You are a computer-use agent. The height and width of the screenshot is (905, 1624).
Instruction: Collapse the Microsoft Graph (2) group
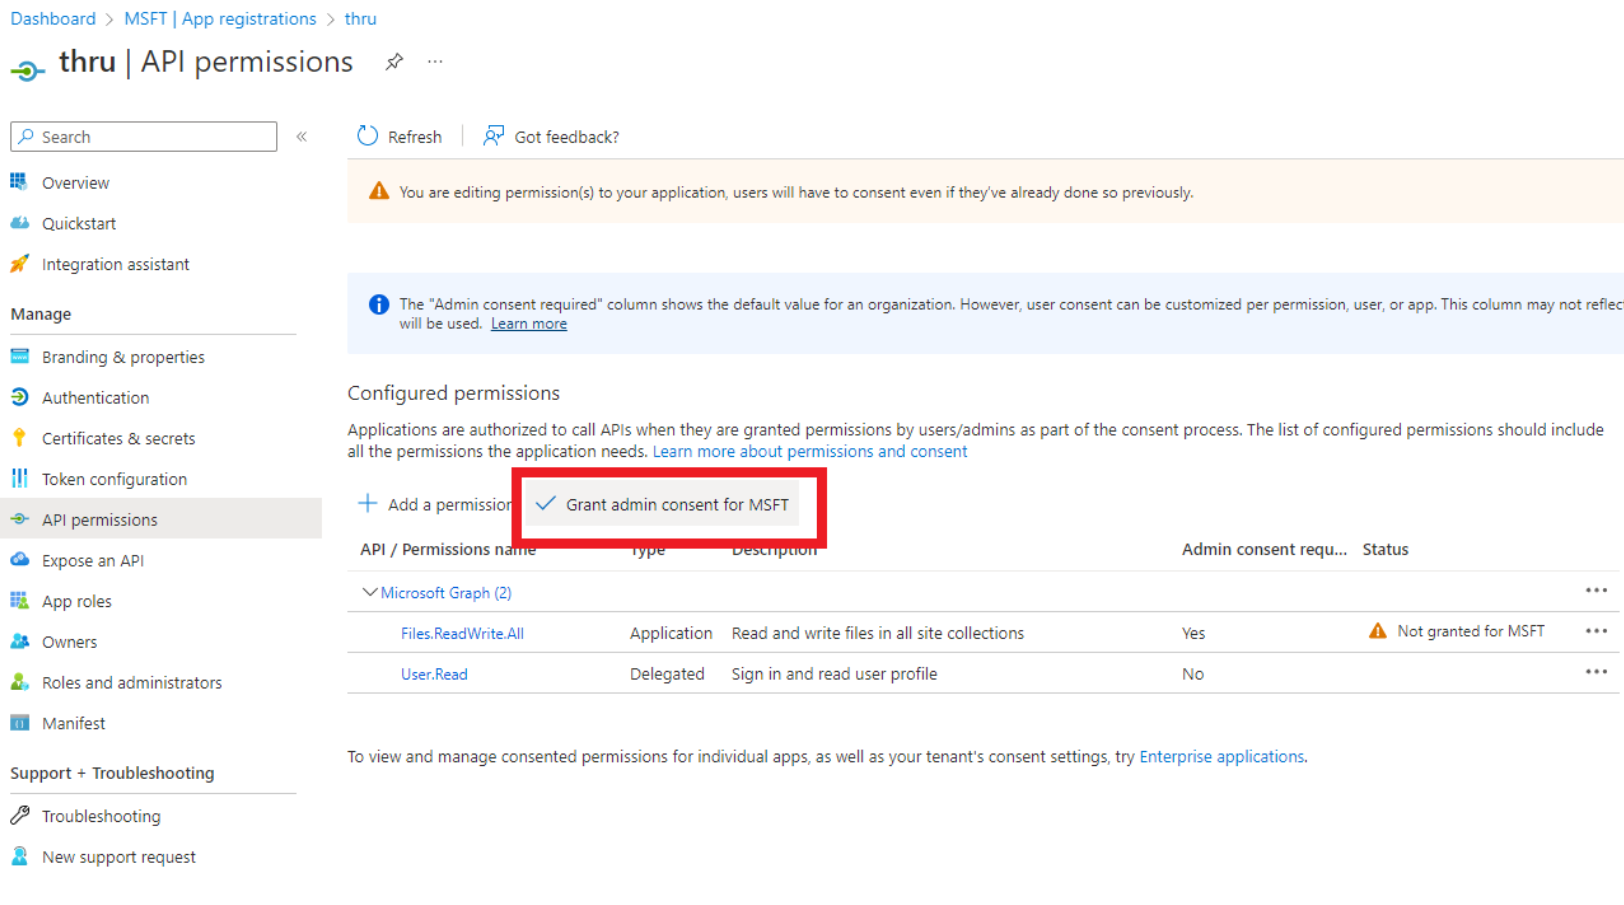tap(369, 593)
